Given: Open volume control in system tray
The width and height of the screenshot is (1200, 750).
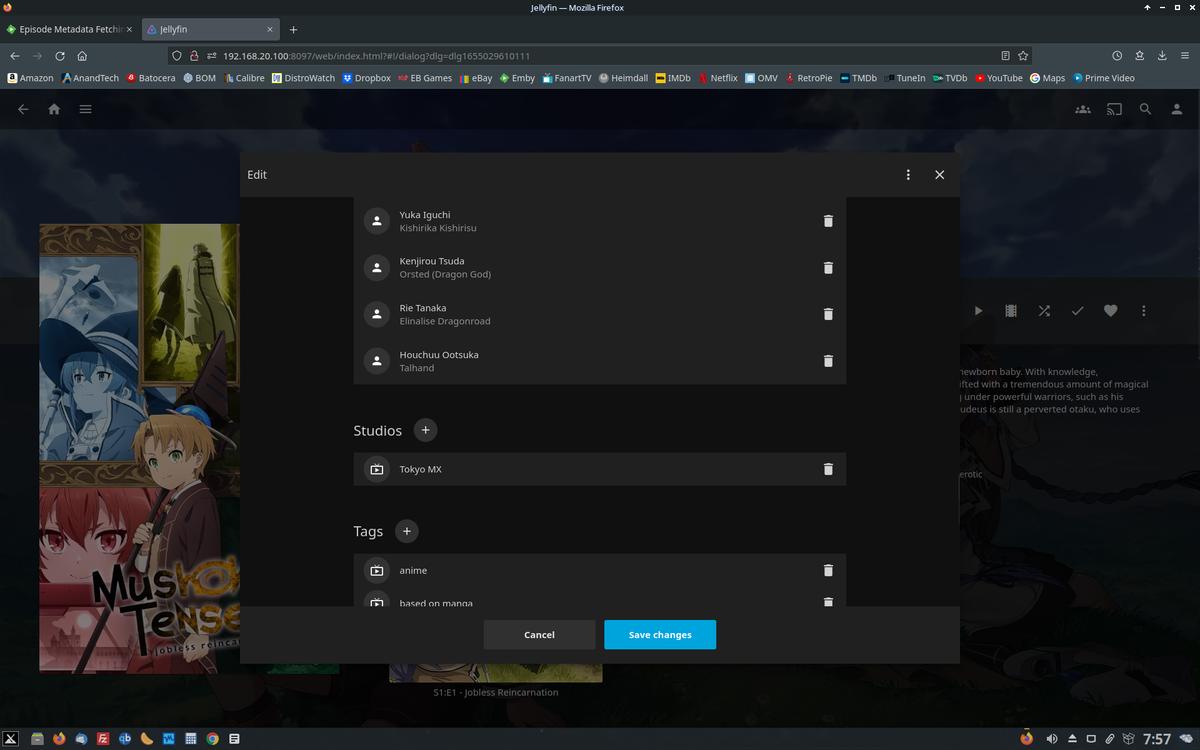Looking at the screenshot, I should 1051,739.
